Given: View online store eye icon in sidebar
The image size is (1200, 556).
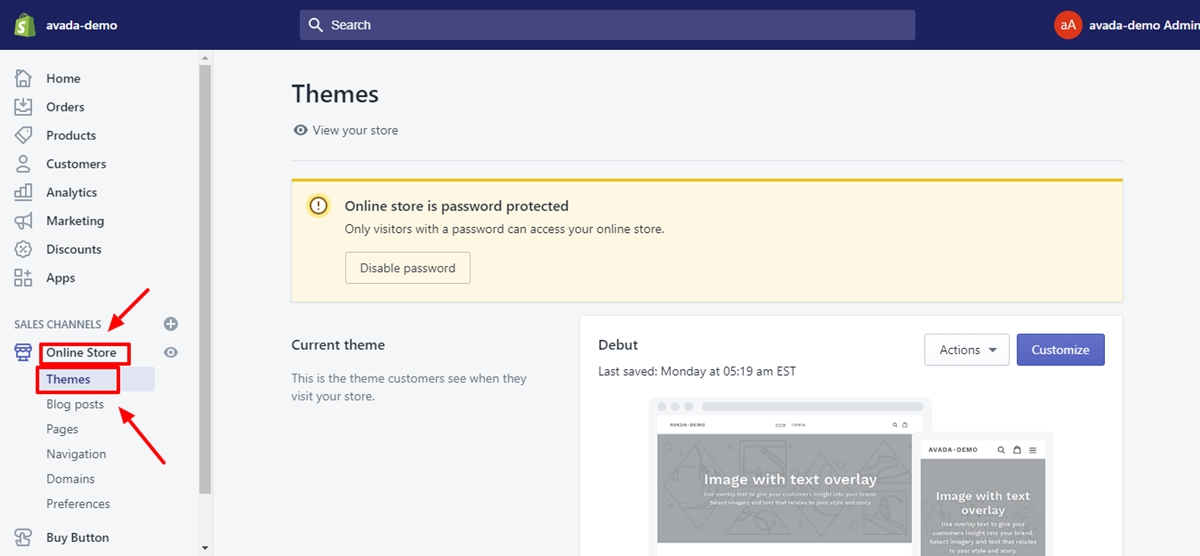Looking at the screenshot, I should click(171, 352).
